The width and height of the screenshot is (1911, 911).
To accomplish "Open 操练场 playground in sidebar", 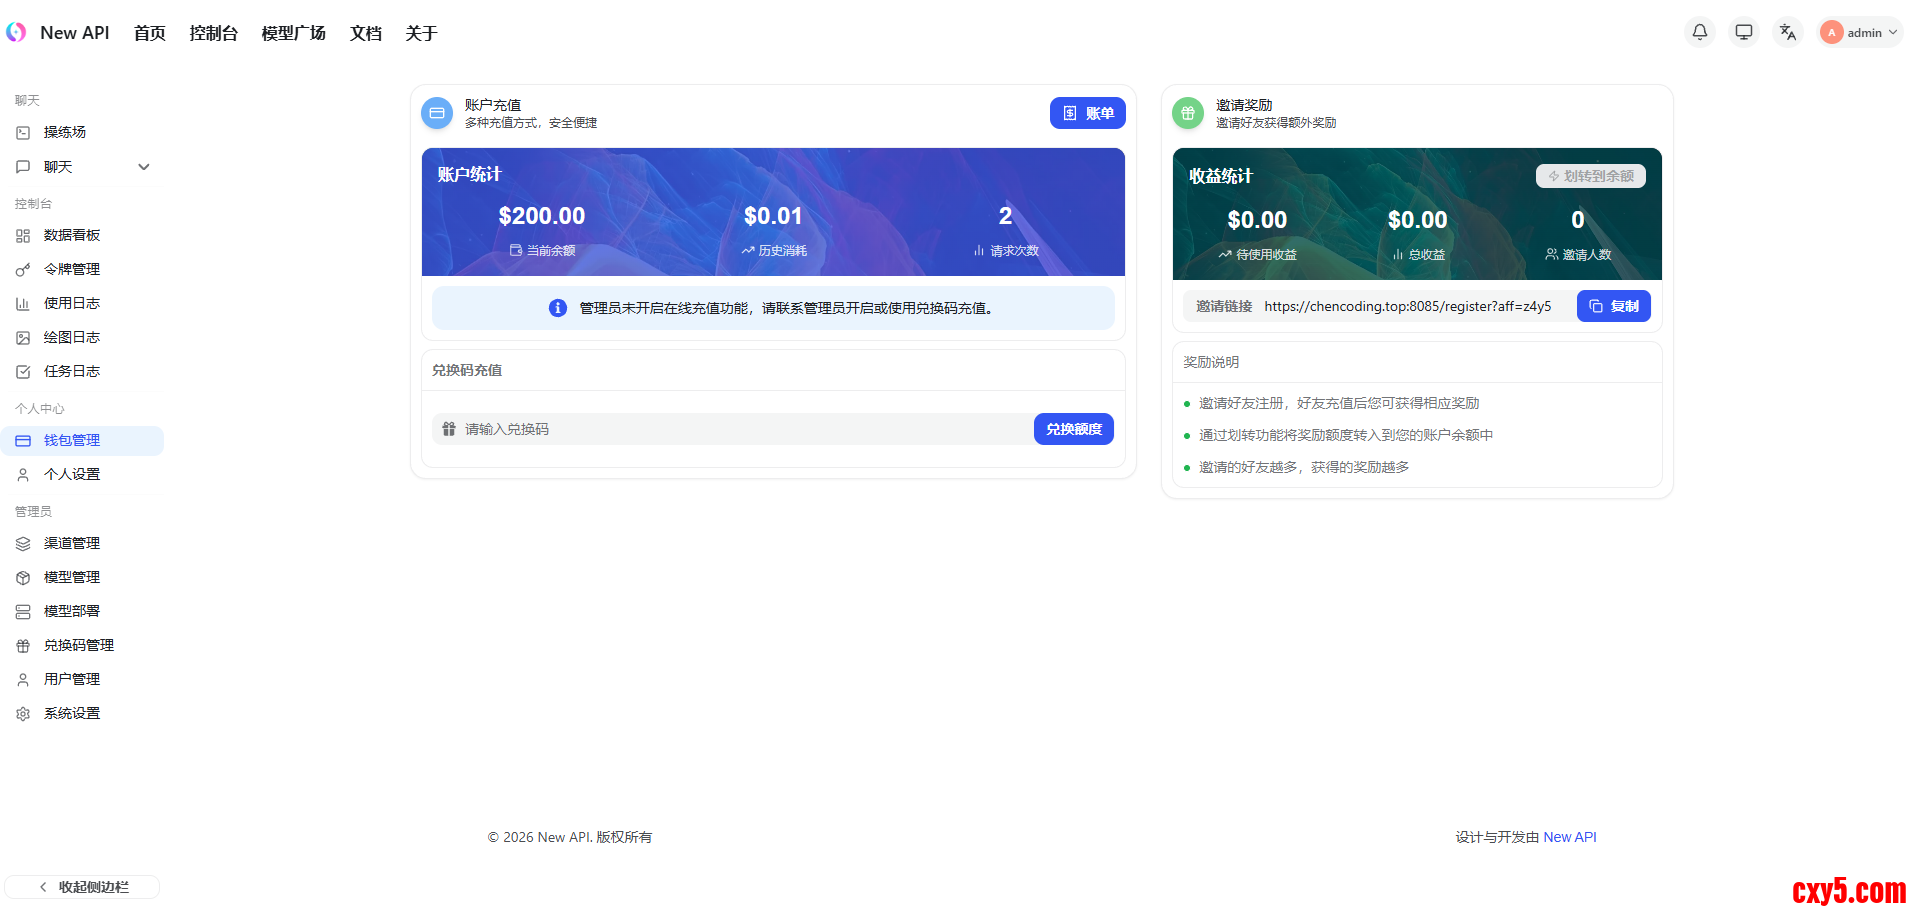I will pos(65,132).
